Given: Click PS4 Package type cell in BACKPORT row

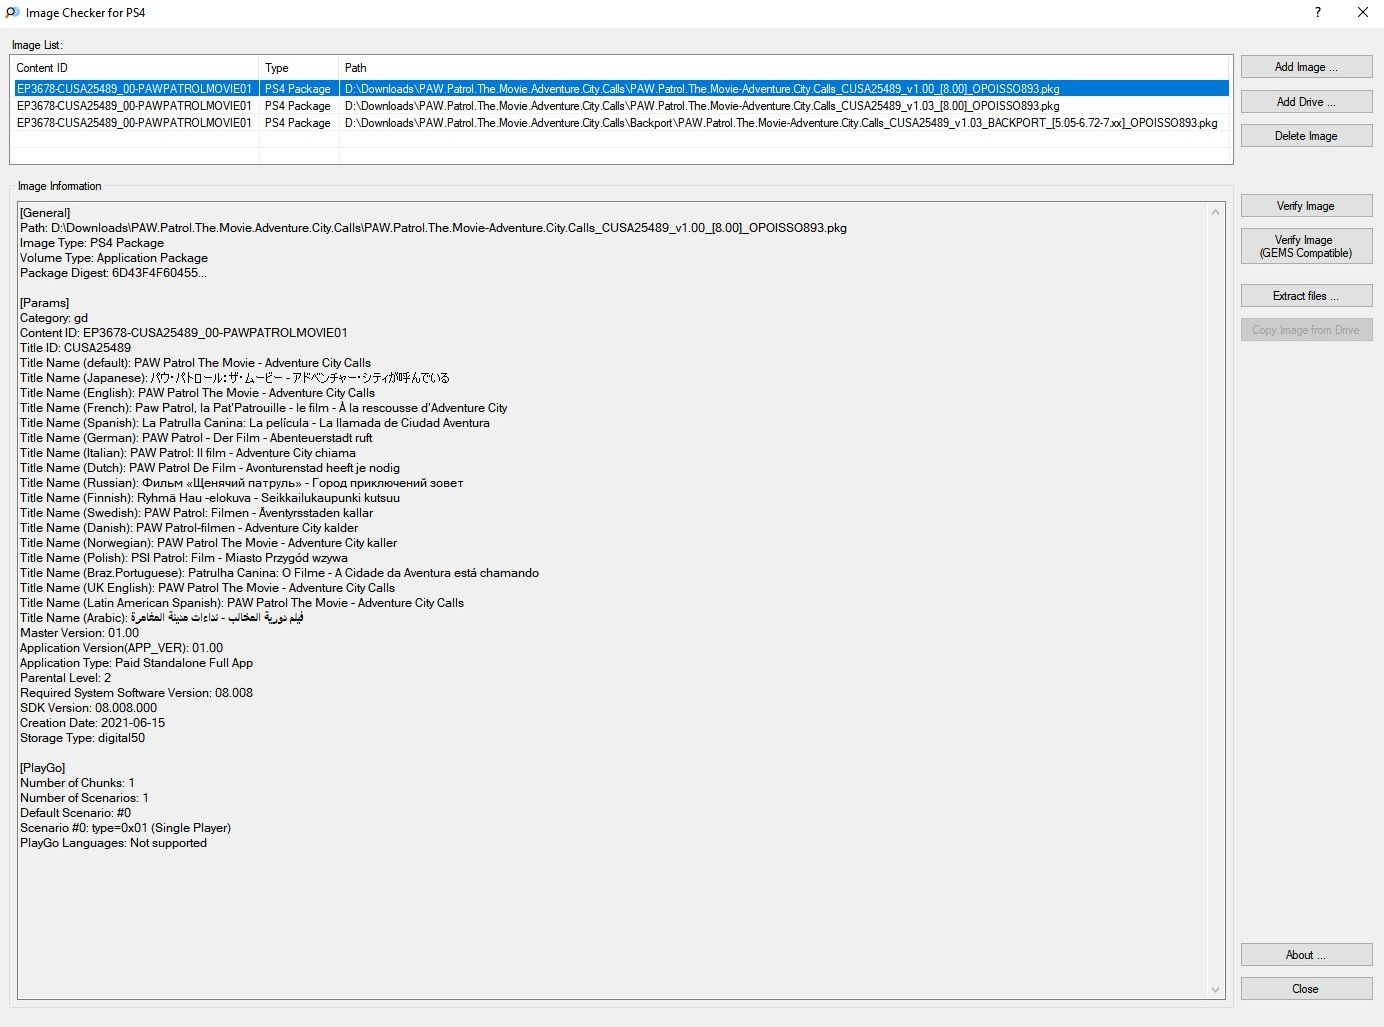Looking at the screenshot, I should pyautogui.click(x=298, y=123).
